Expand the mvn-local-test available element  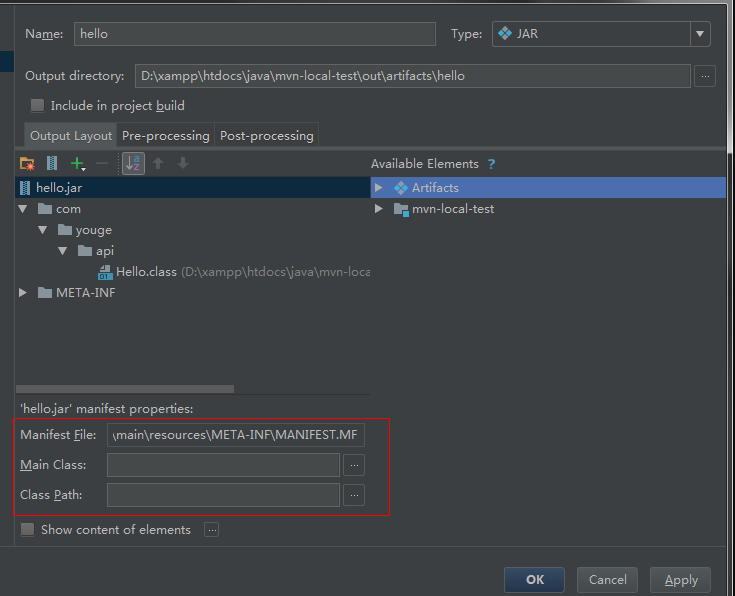coord(379,209)
